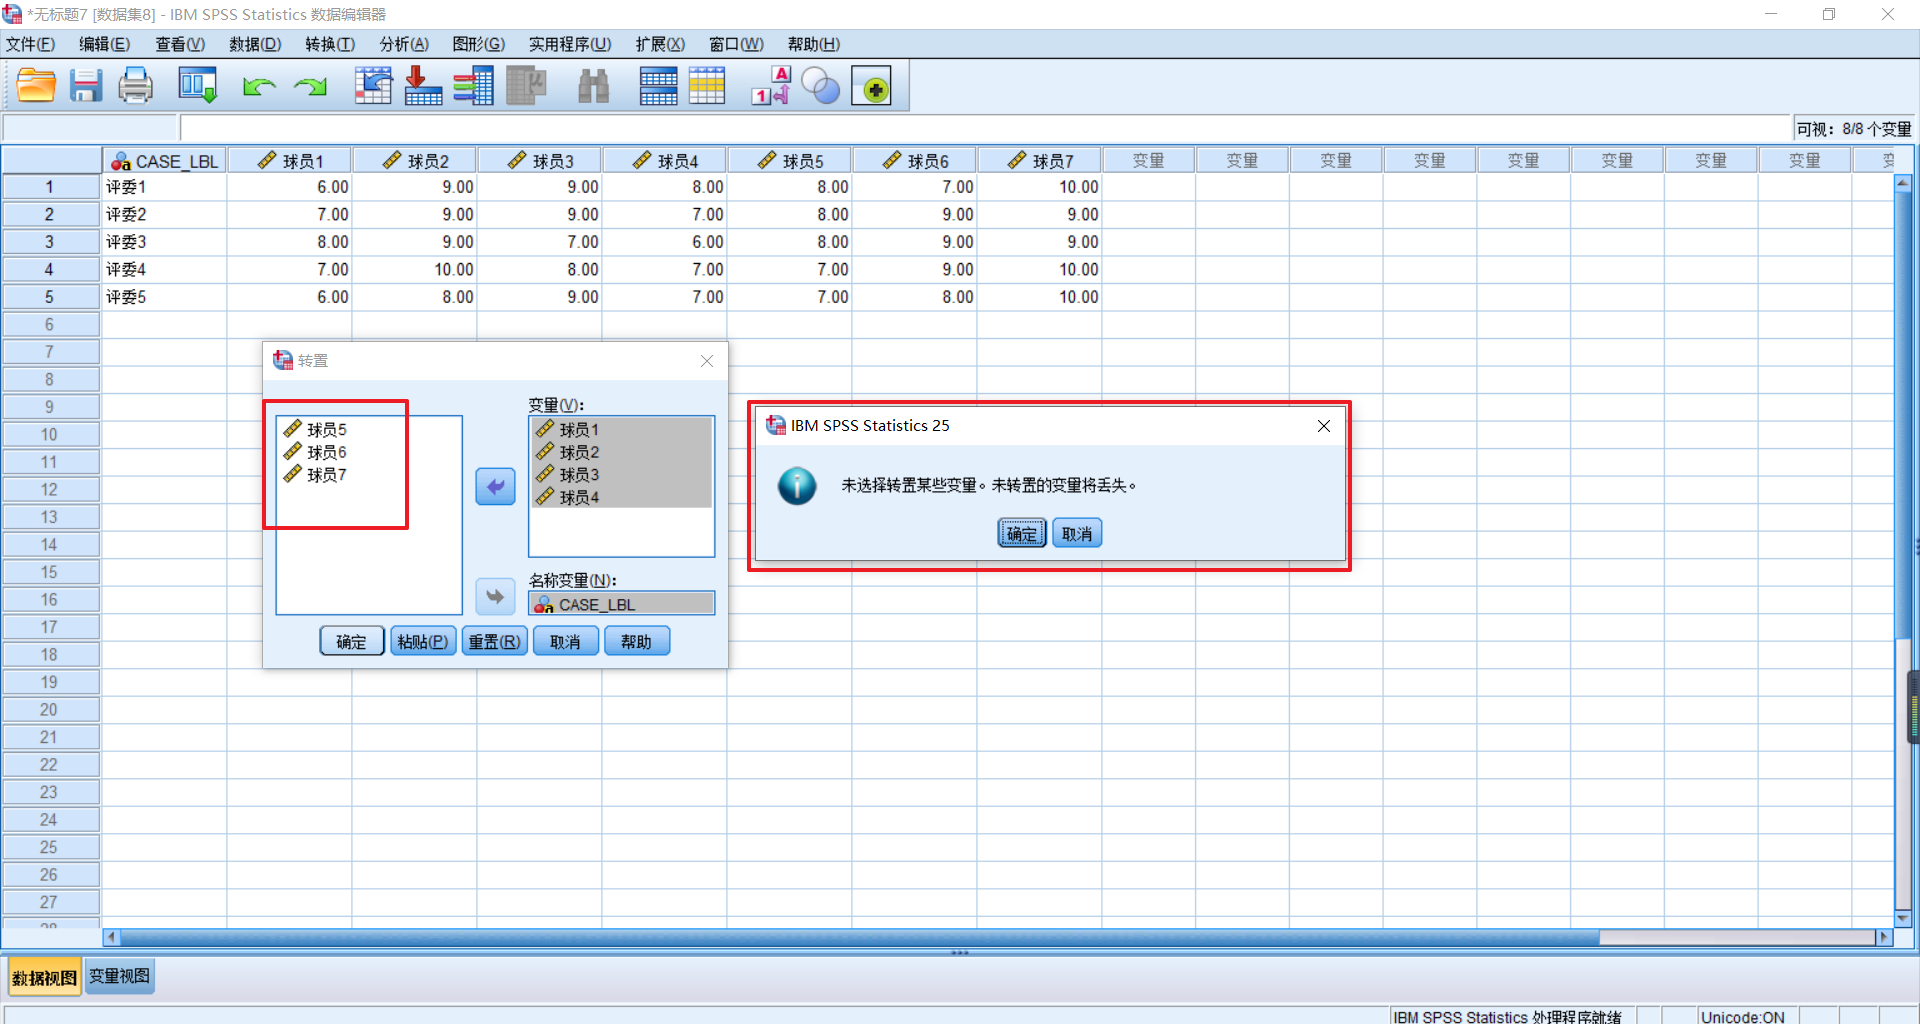Click the horizontal scrollbar right arrow
1920x1024 pixels.
point(1885,937)
